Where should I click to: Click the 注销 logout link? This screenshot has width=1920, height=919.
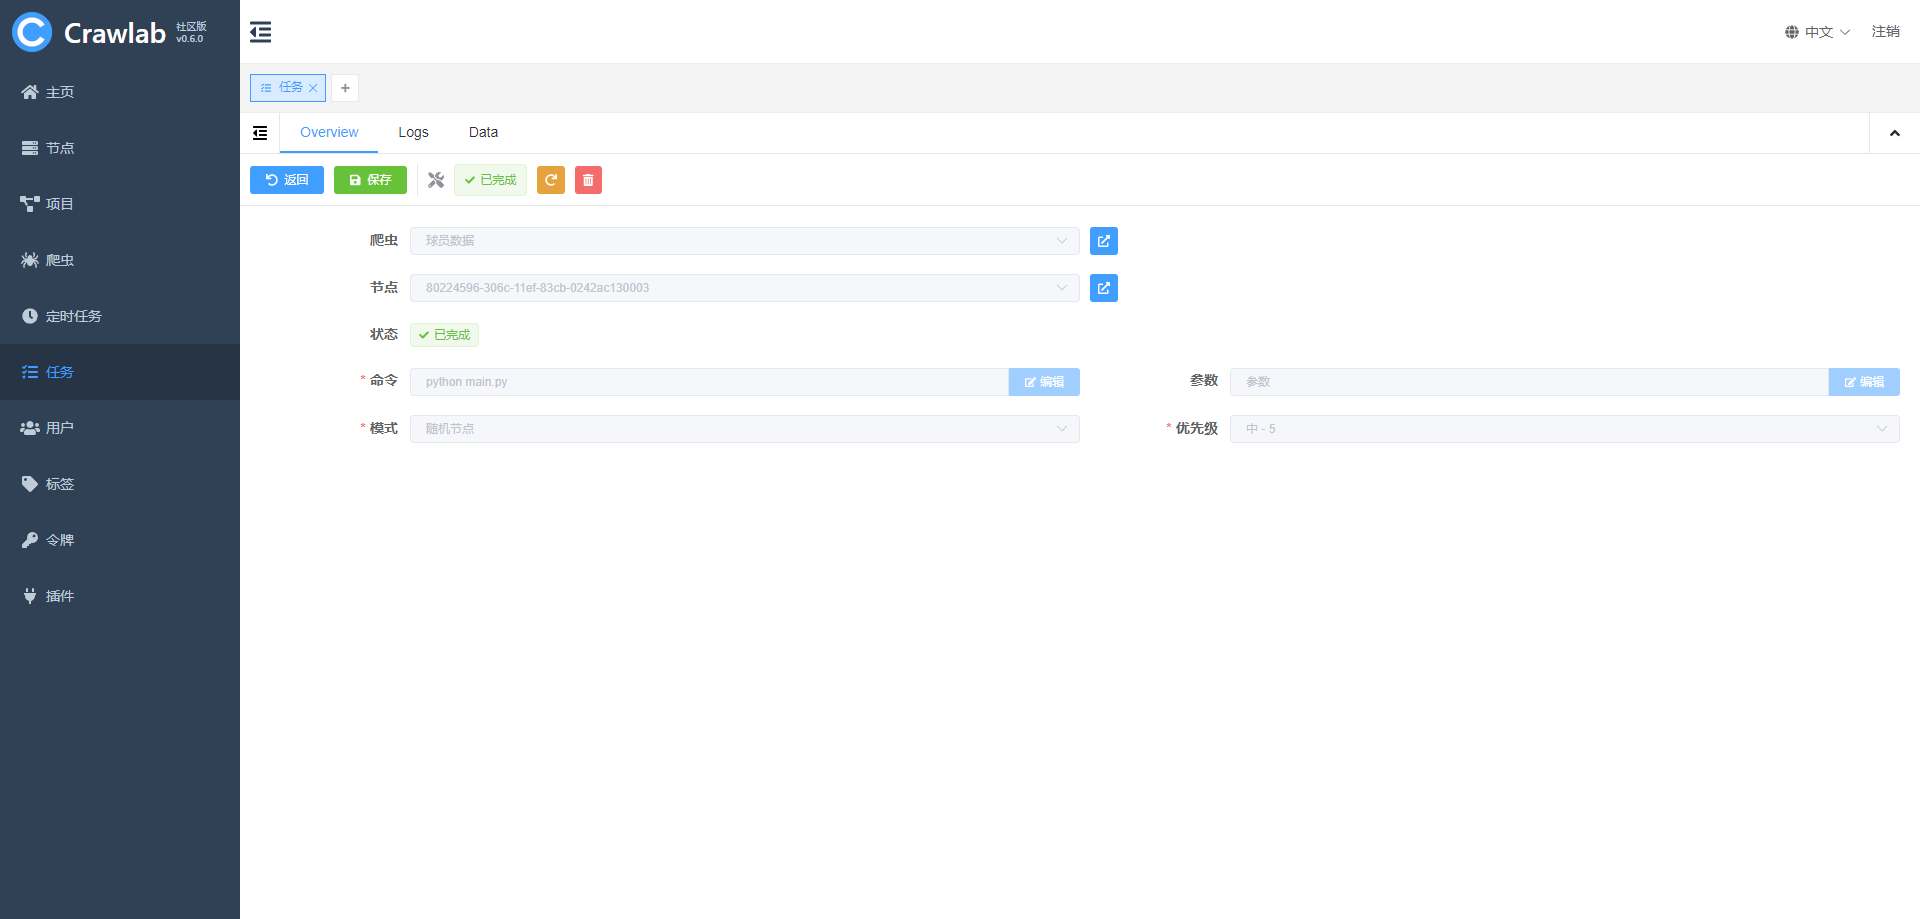tap(1886, 32)
